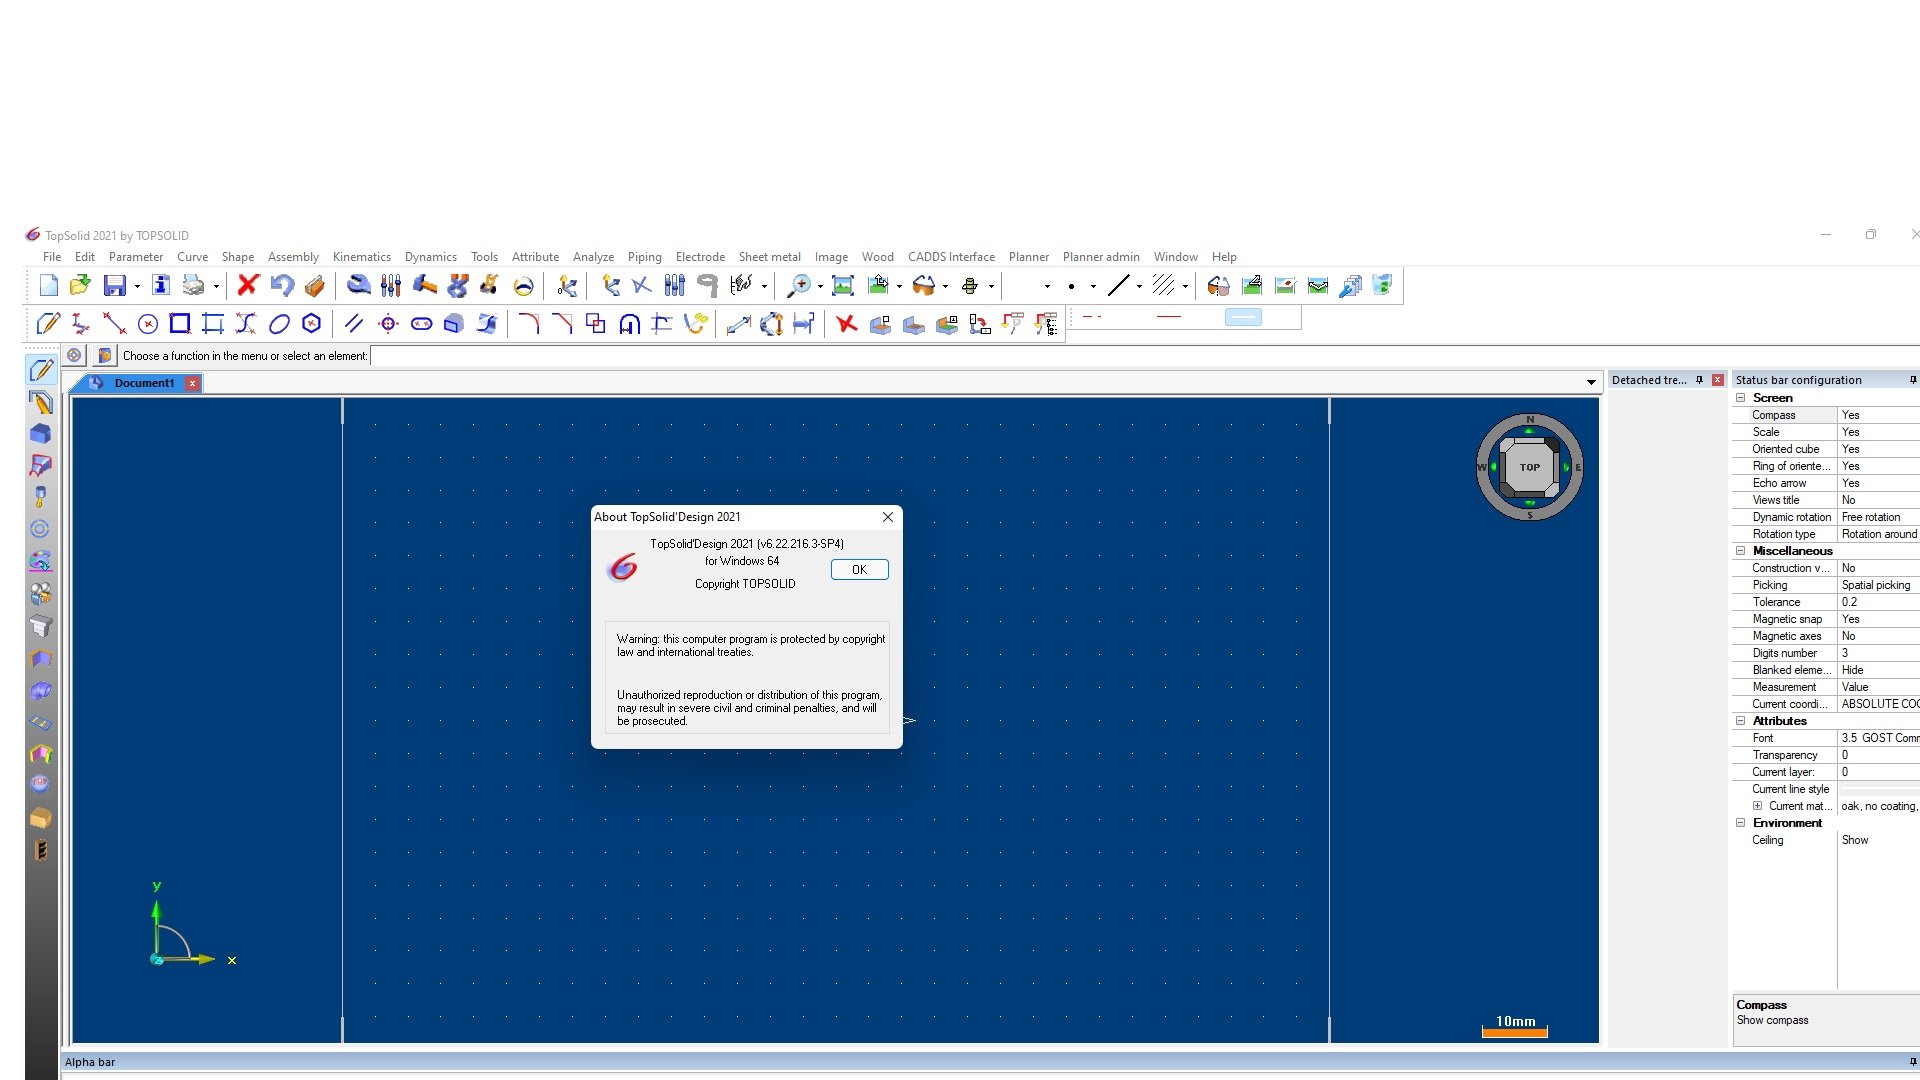Screen dimensions: 1920x1080
Task: Select the solid red line style
Action: (x=1169, y=317)
